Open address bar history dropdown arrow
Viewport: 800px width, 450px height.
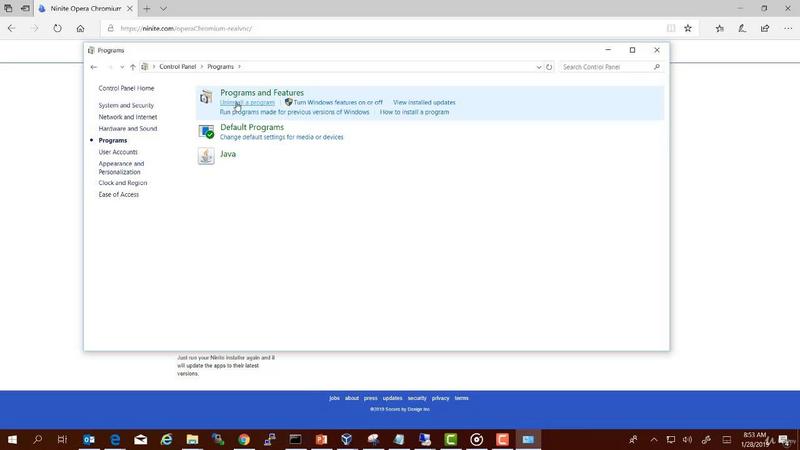tap(539, 67)
